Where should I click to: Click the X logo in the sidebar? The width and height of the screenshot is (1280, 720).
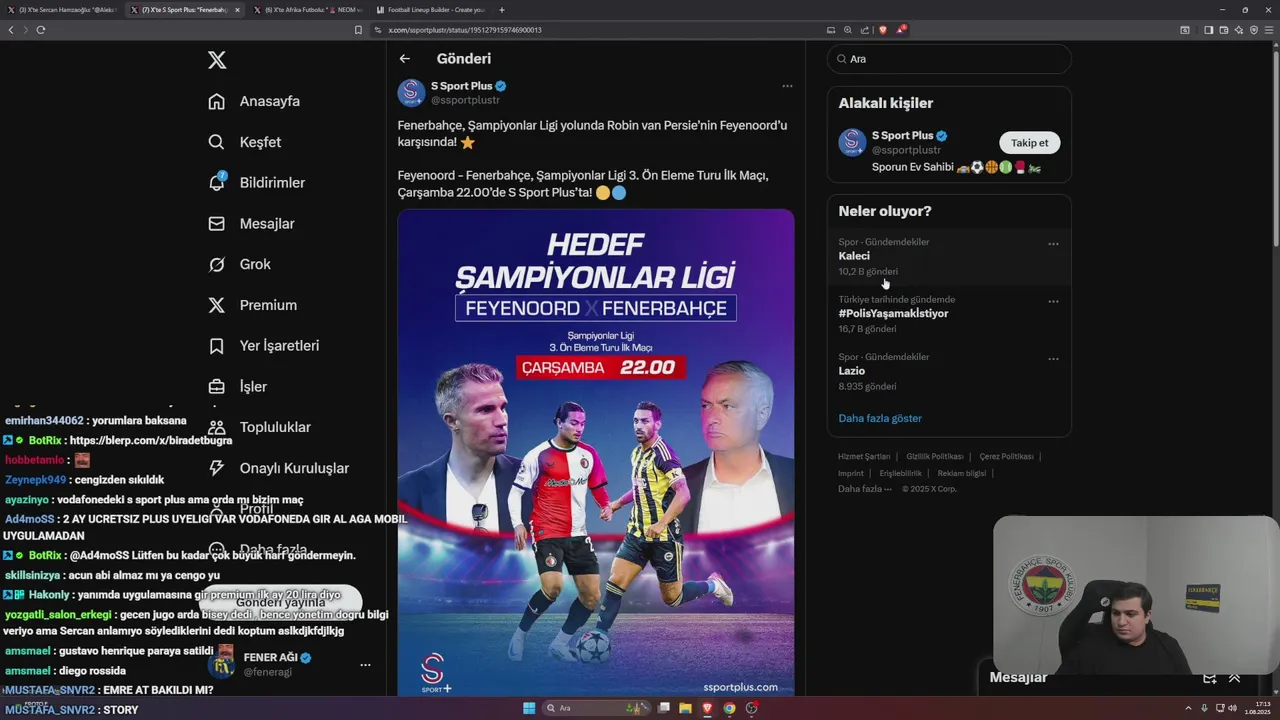point(217,60)
